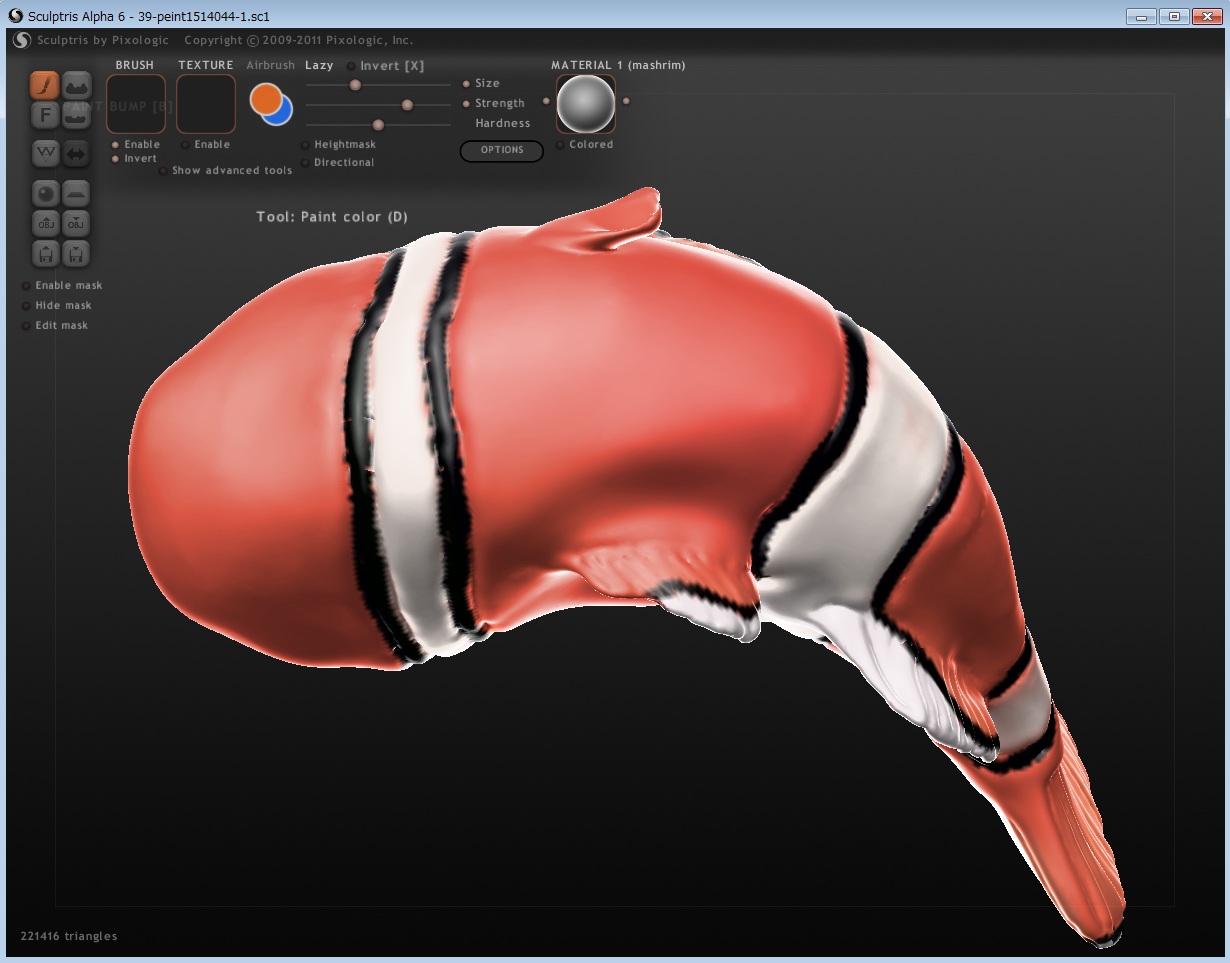Click the Size slider handle
The height and width of the screenshot is (963, 1230).
click(x=354, y=85)
